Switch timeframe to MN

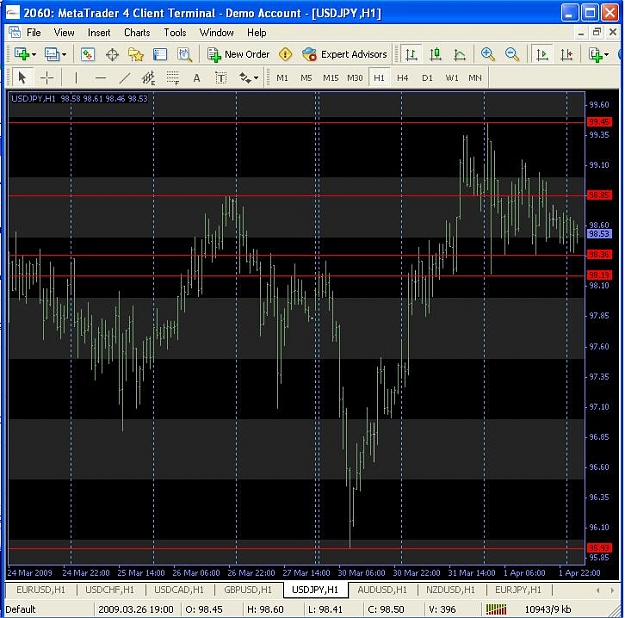(x=475, y=78)
